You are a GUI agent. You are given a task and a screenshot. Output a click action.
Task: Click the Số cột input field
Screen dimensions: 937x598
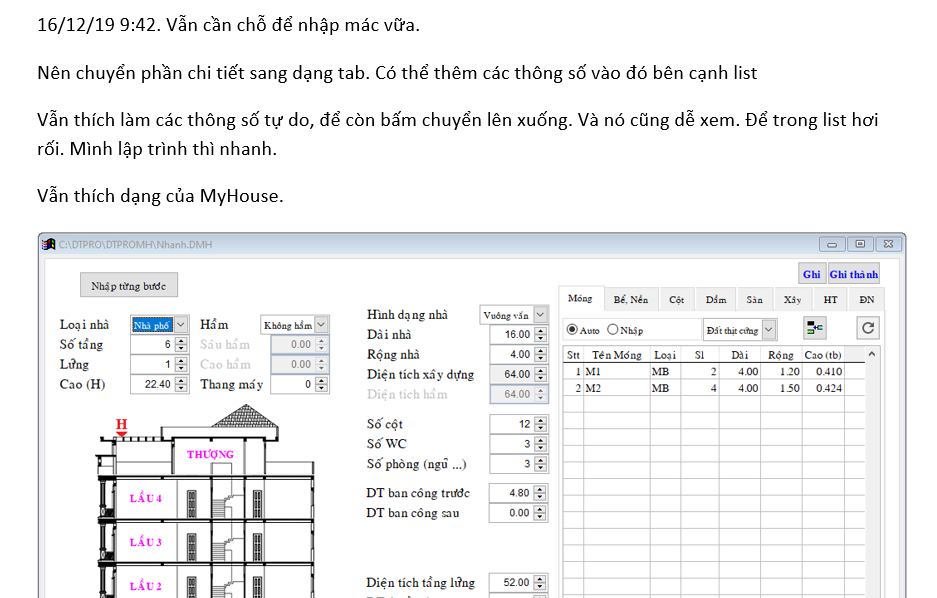pos(511,424)
